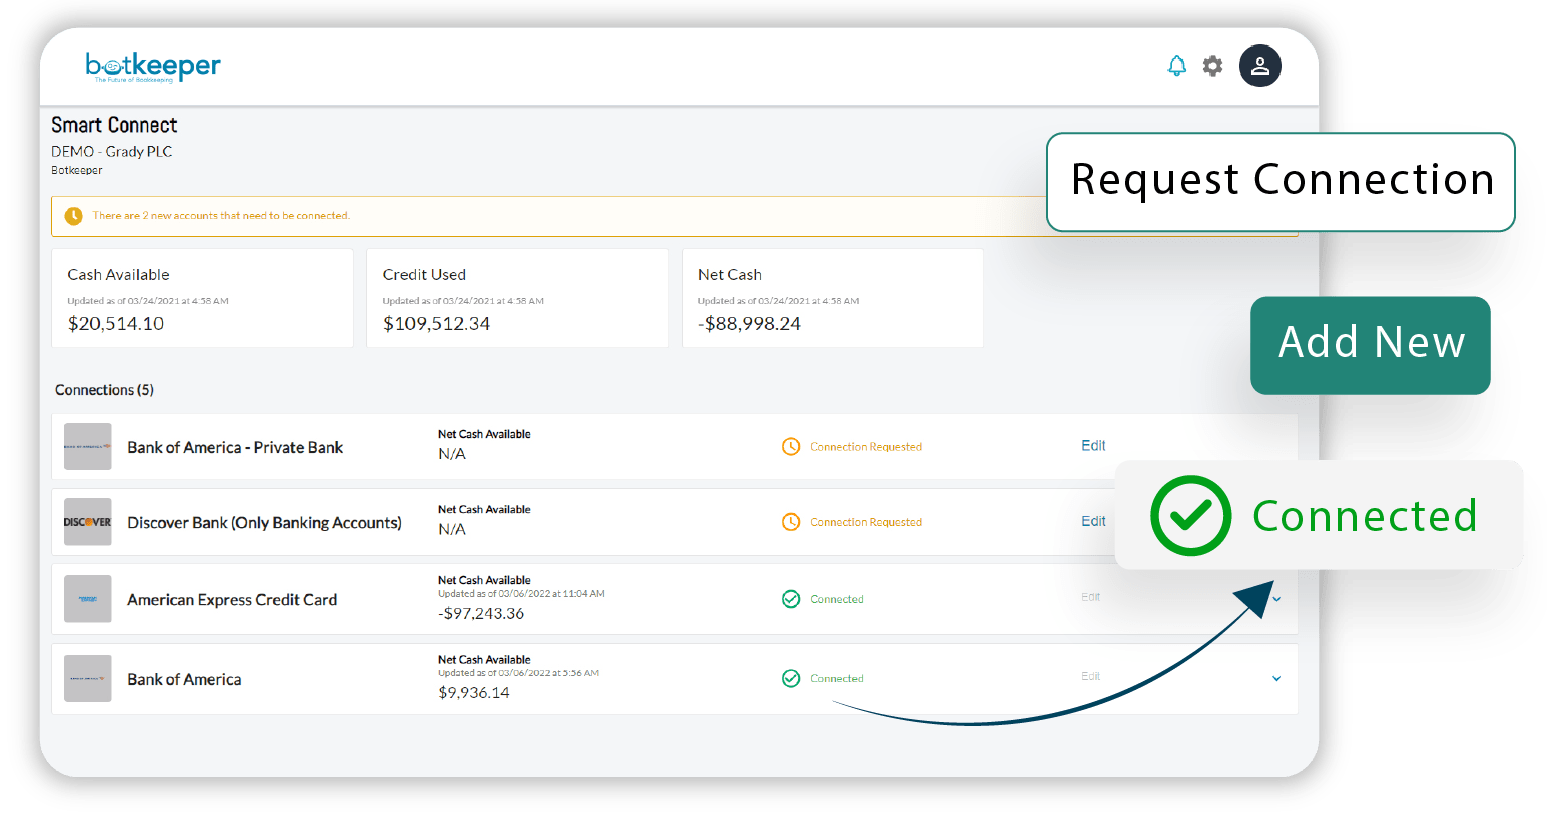Edit the Discover Bank connection

[x=1093, y=521]
